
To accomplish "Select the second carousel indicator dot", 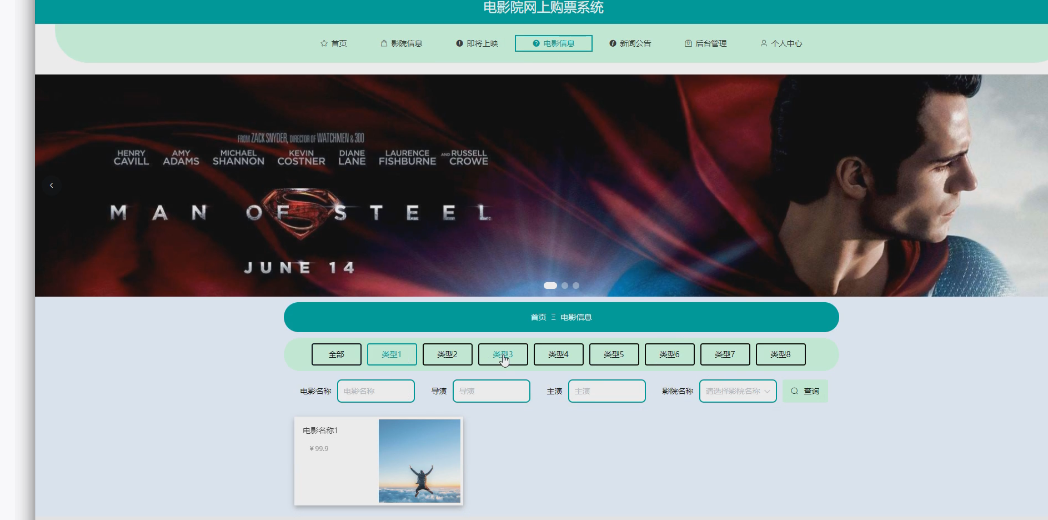I will click(x=565, y=285).
